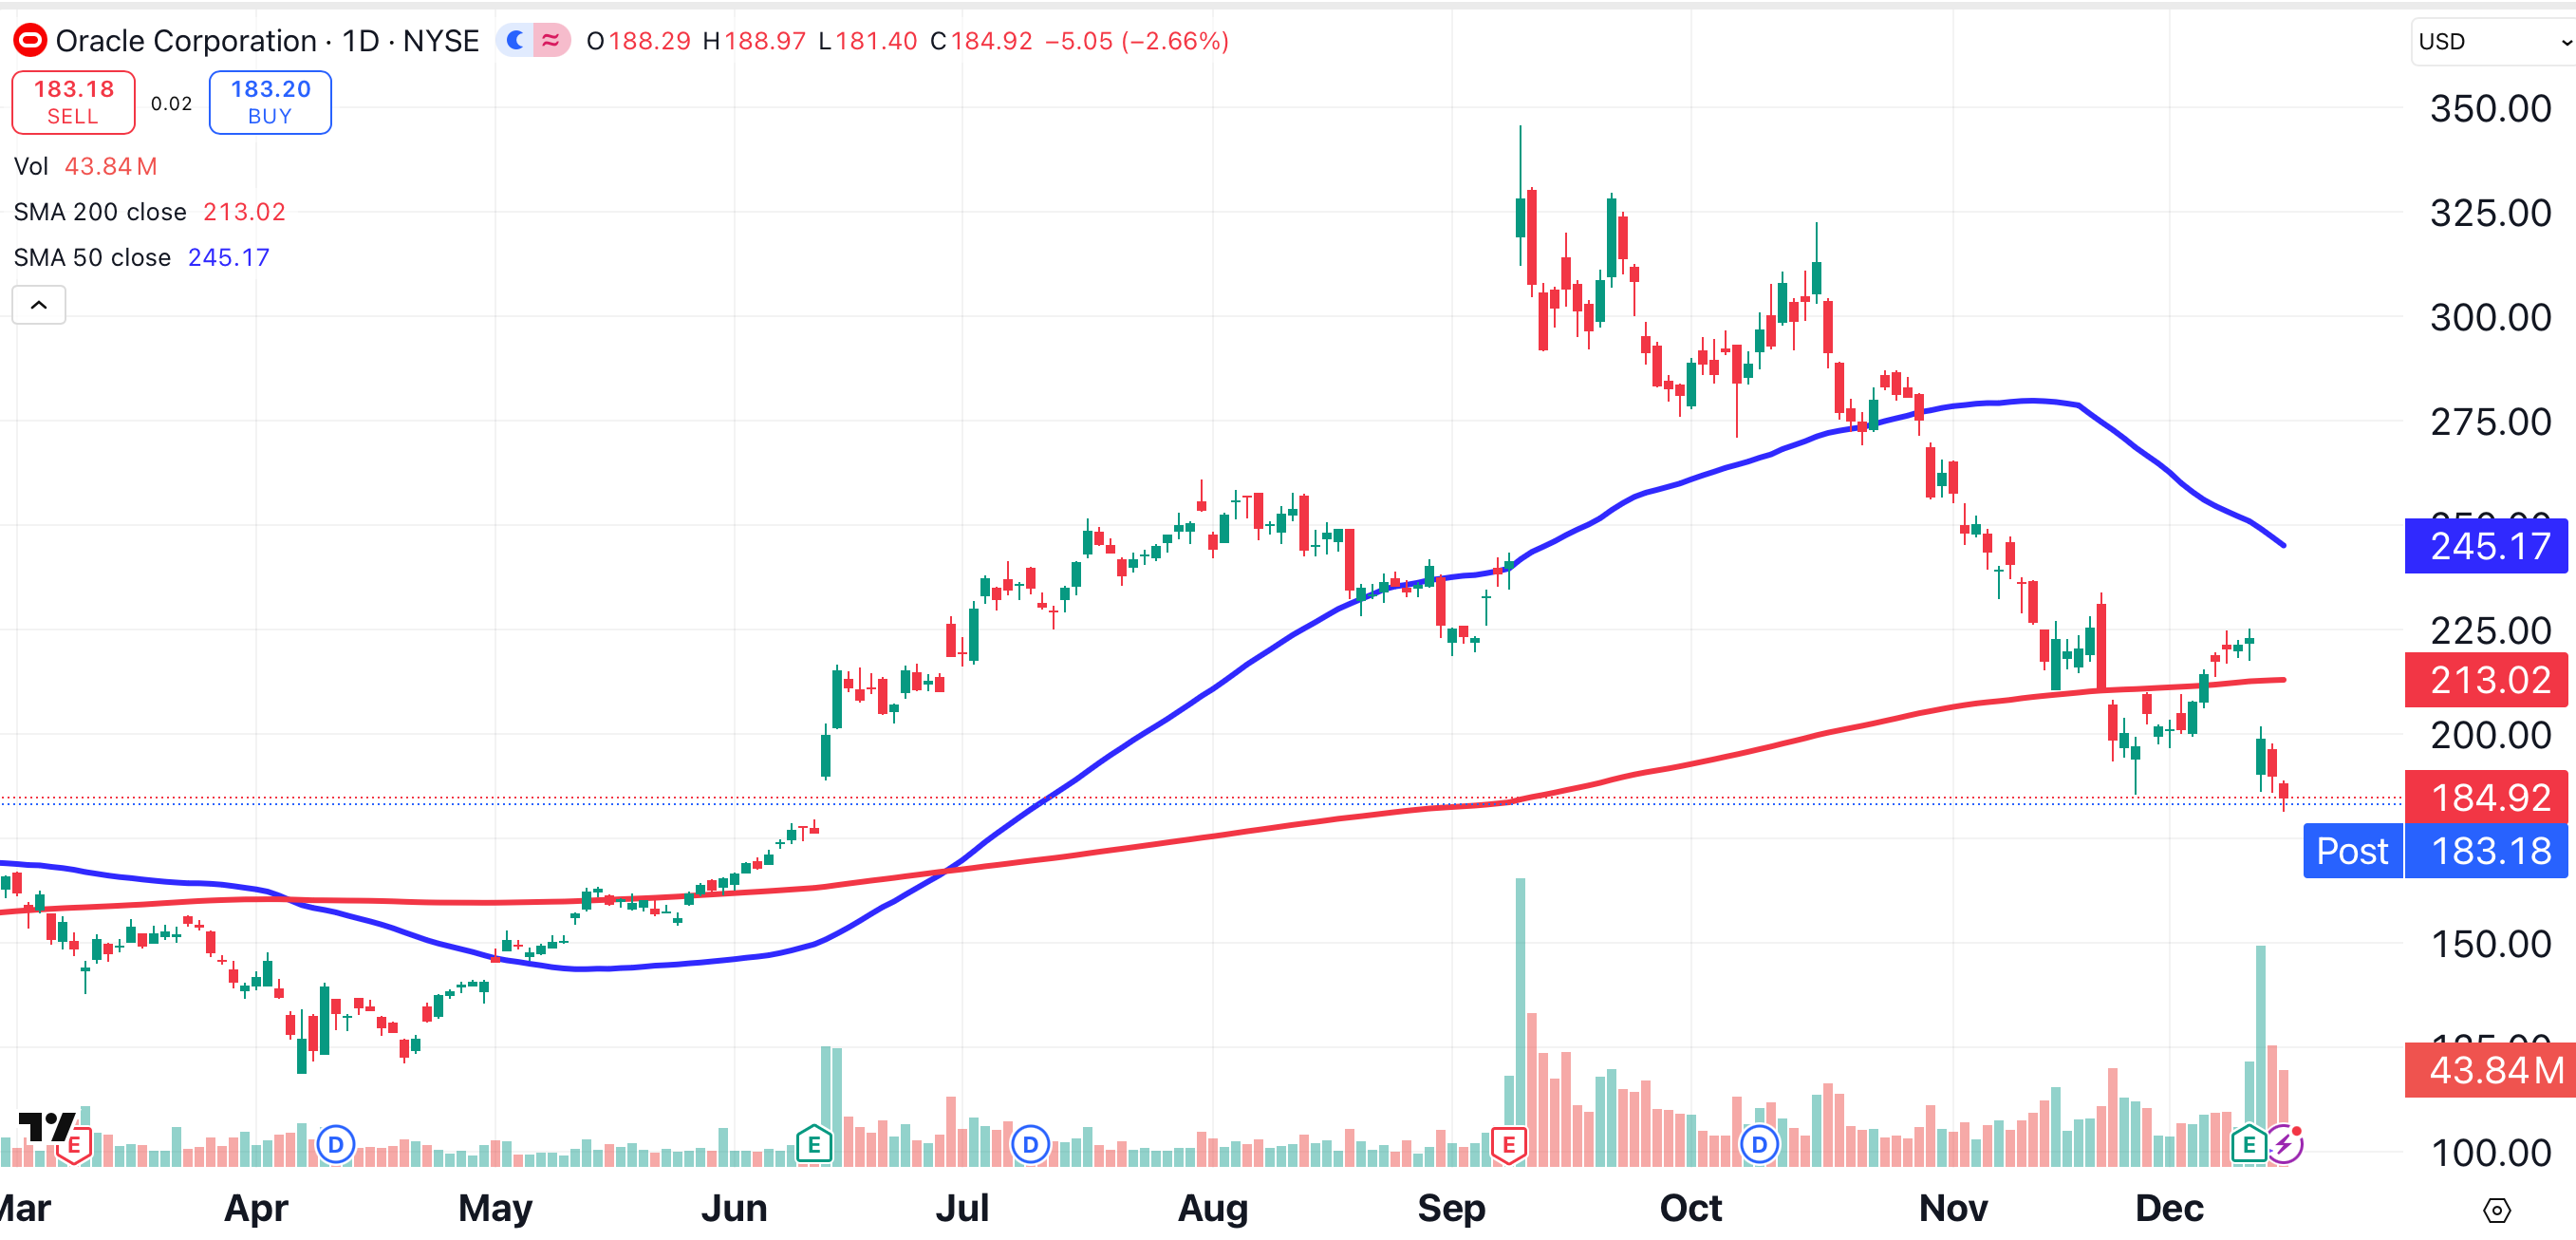2576x1240 pixels.
Task: Open the December earnings marker
Action: coord(2249,1143)
